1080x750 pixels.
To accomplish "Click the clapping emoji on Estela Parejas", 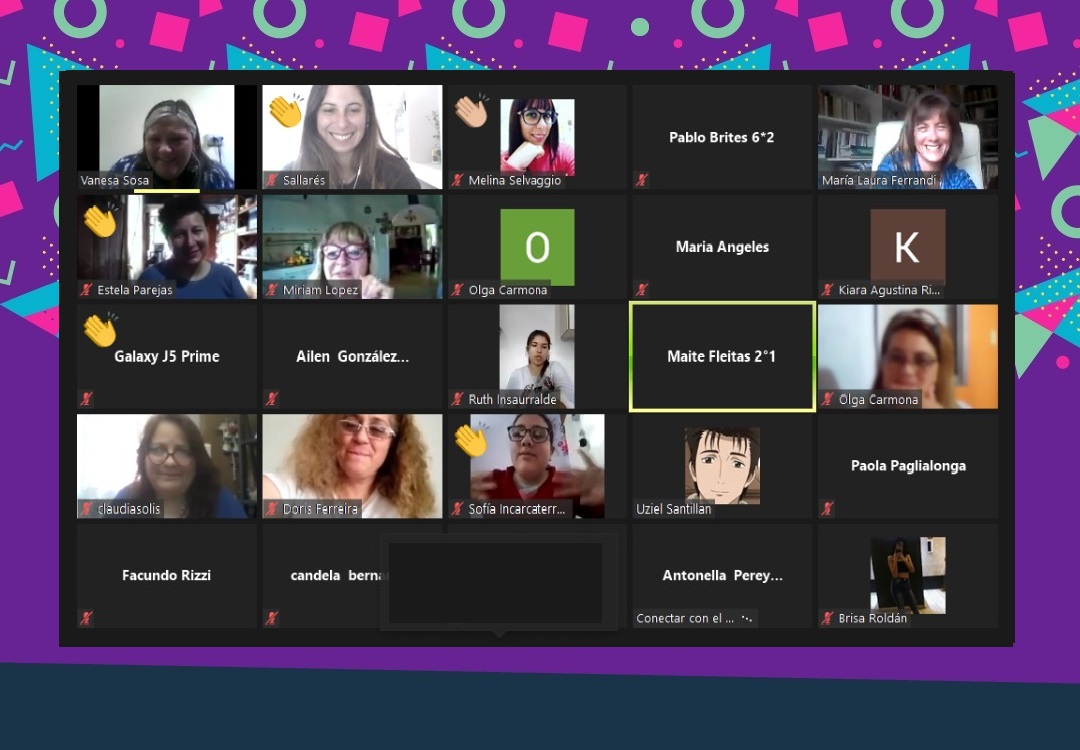I will pyautogui.click(x=100, y=221).
